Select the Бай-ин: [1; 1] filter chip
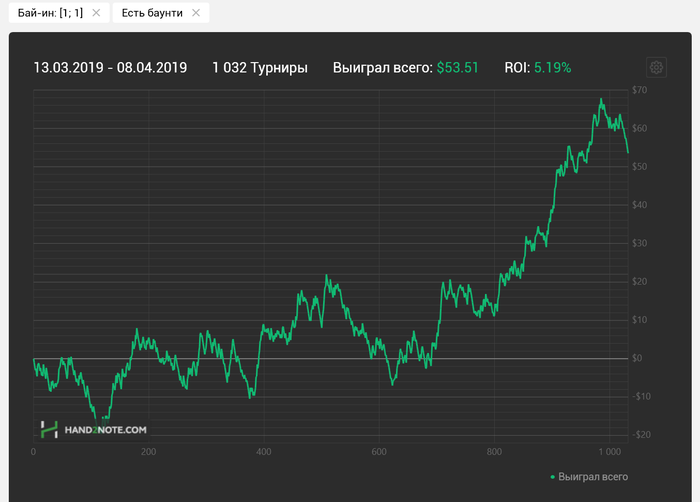The height and width of the screenshot is (502, 700). pos(59,13)
